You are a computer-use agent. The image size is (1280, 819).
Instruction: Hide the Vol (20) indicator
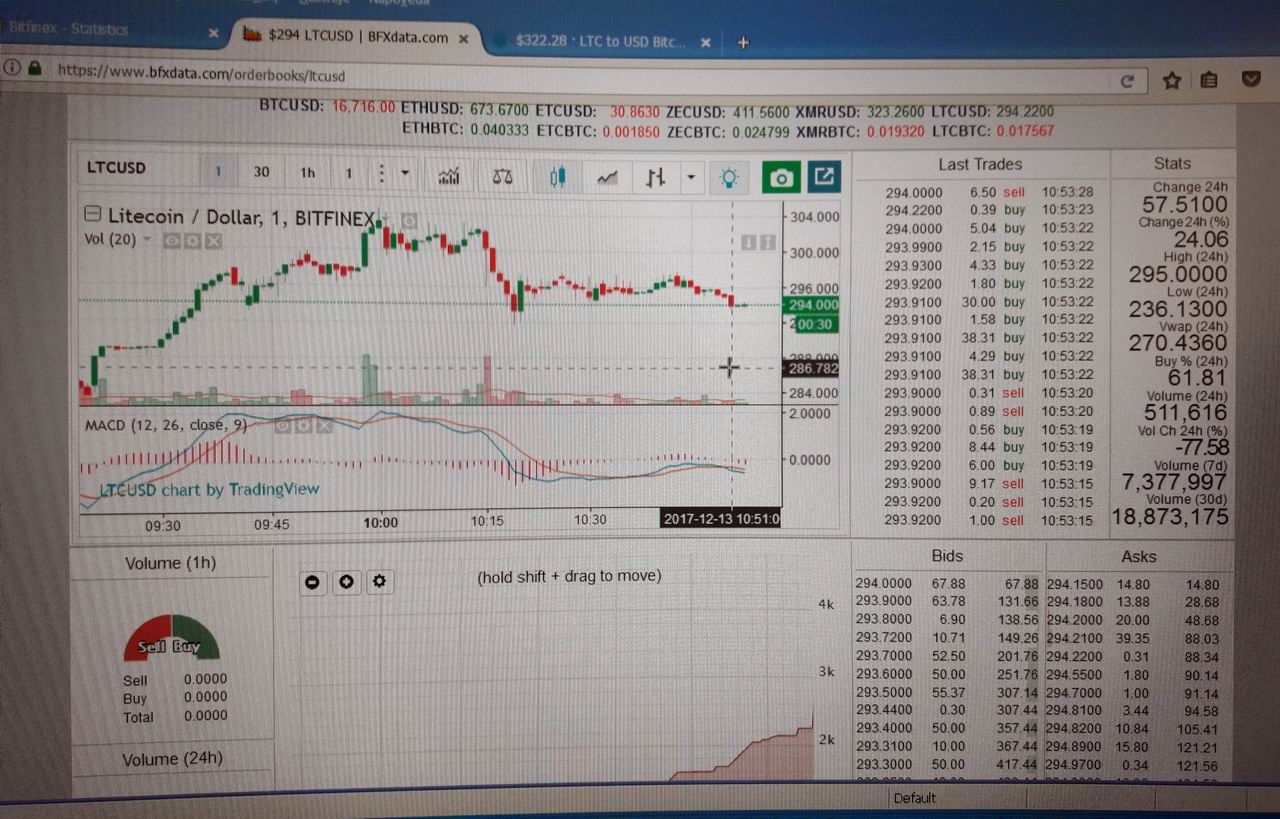[x=173, y=240]
